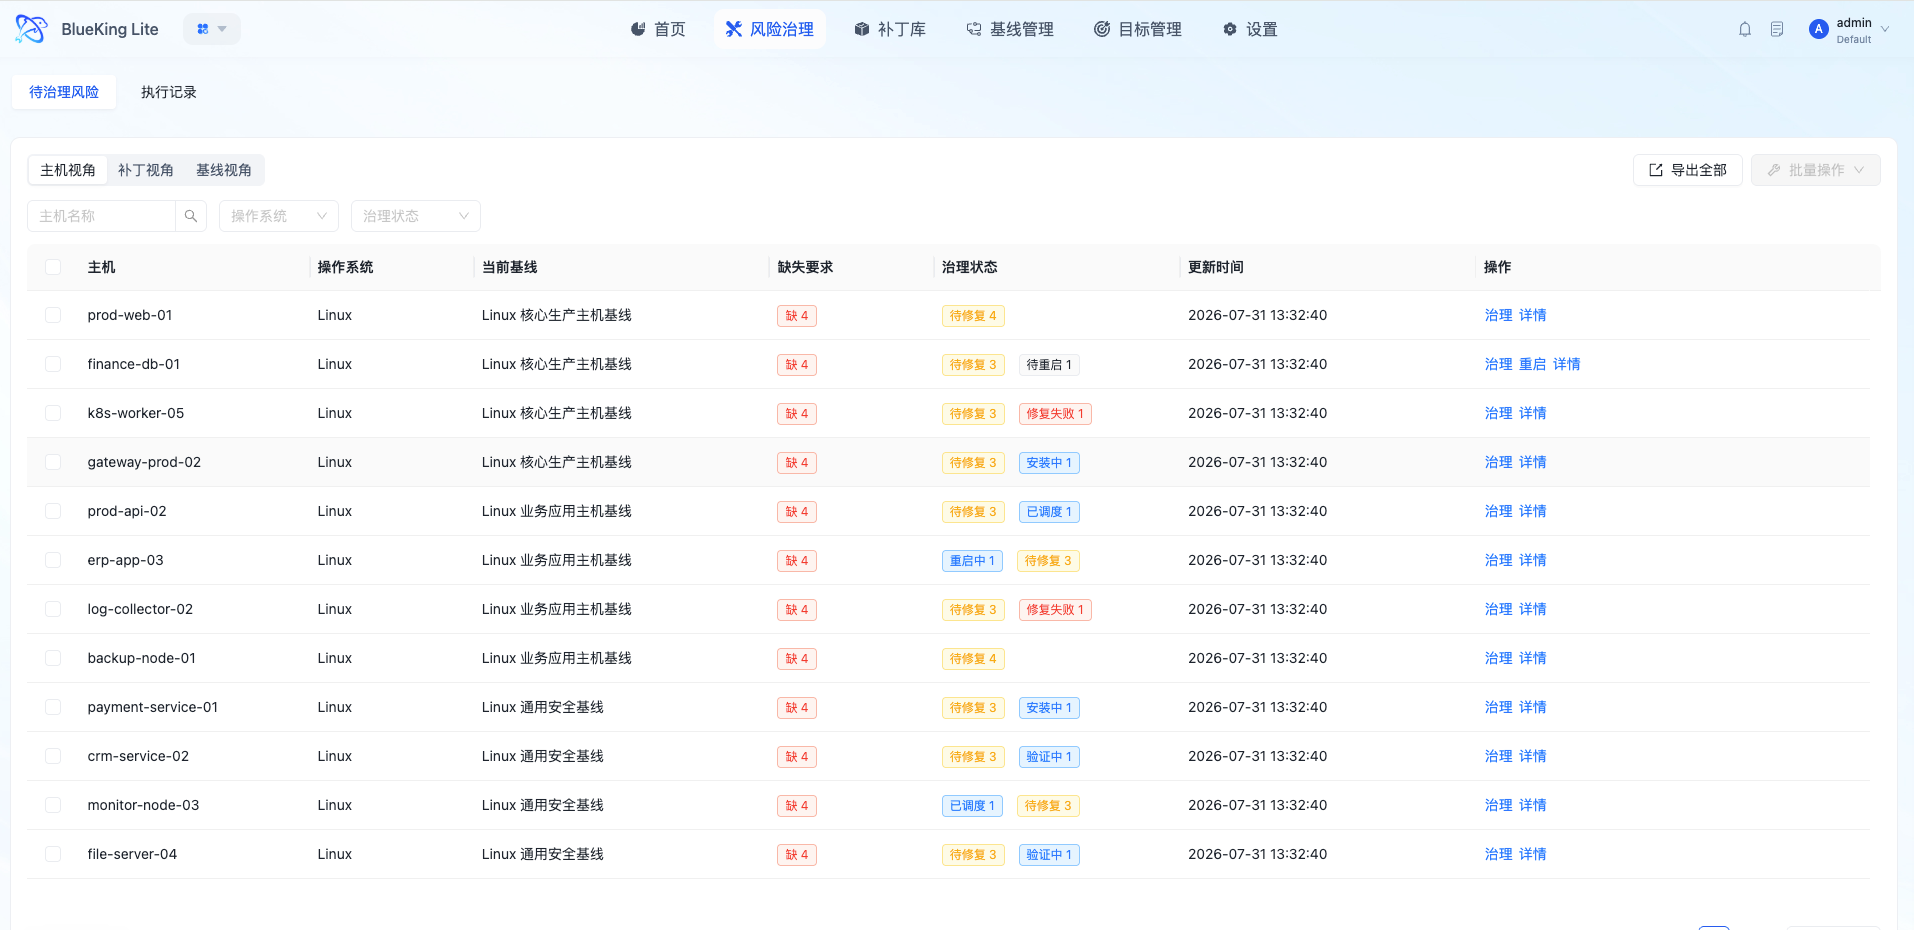Open the 操作系统 filter dropdown
This screenshot has height=930, width=1914.
coord(279,216)
